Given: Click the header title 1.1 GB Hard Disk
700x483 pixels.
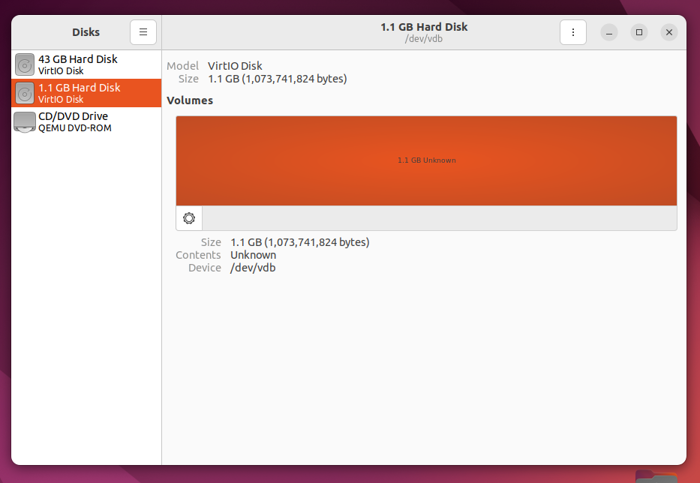Looking at the screenshot, I should (x=424, y=27).
